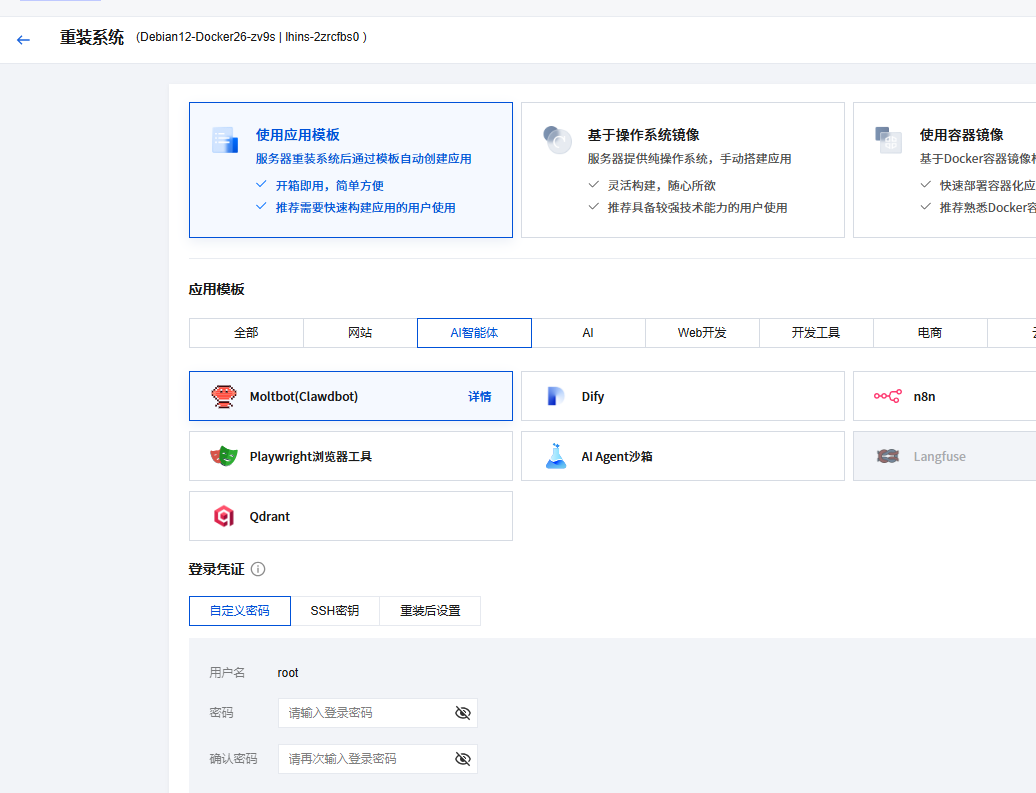Click the AI Agent沙箱 flask icon
The image size is (1036, 793).
[x=556, y=457]
